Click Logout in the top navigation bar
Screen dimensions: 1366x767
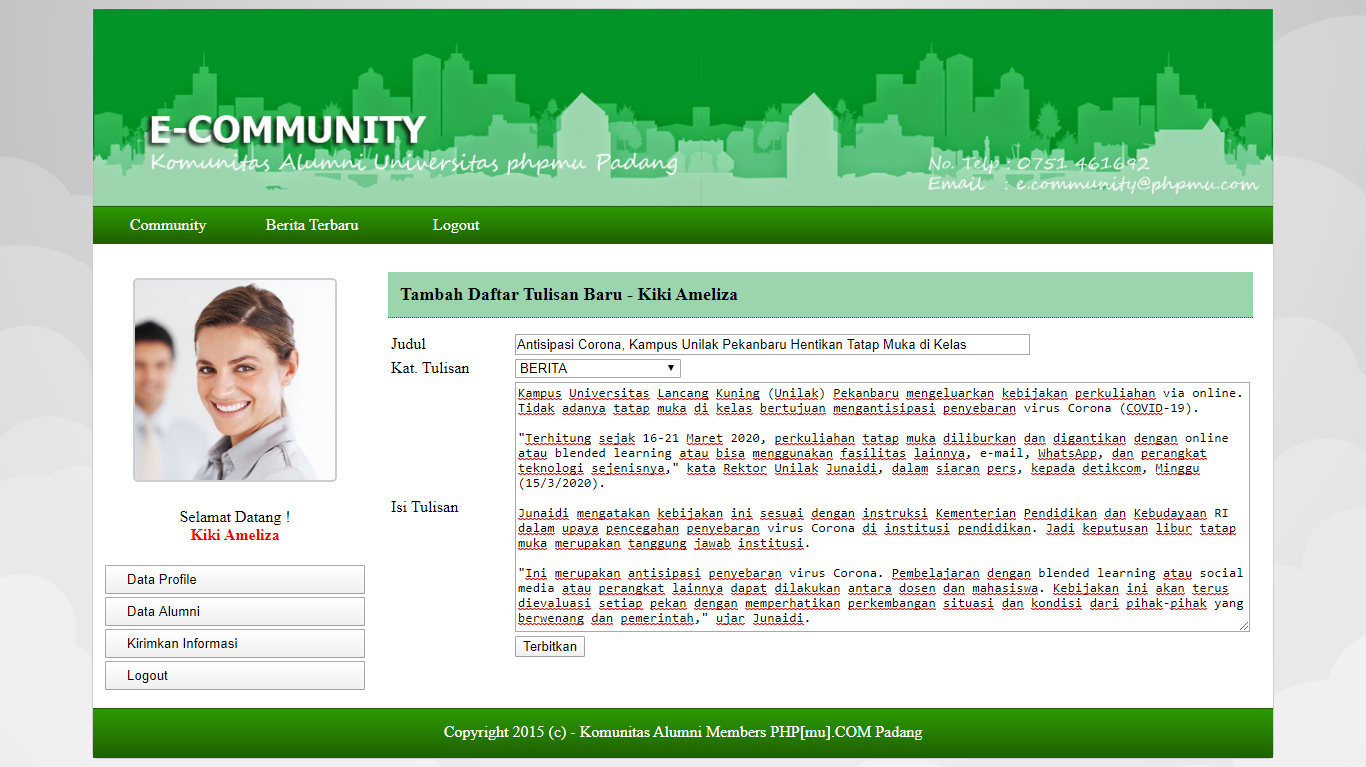455,225
